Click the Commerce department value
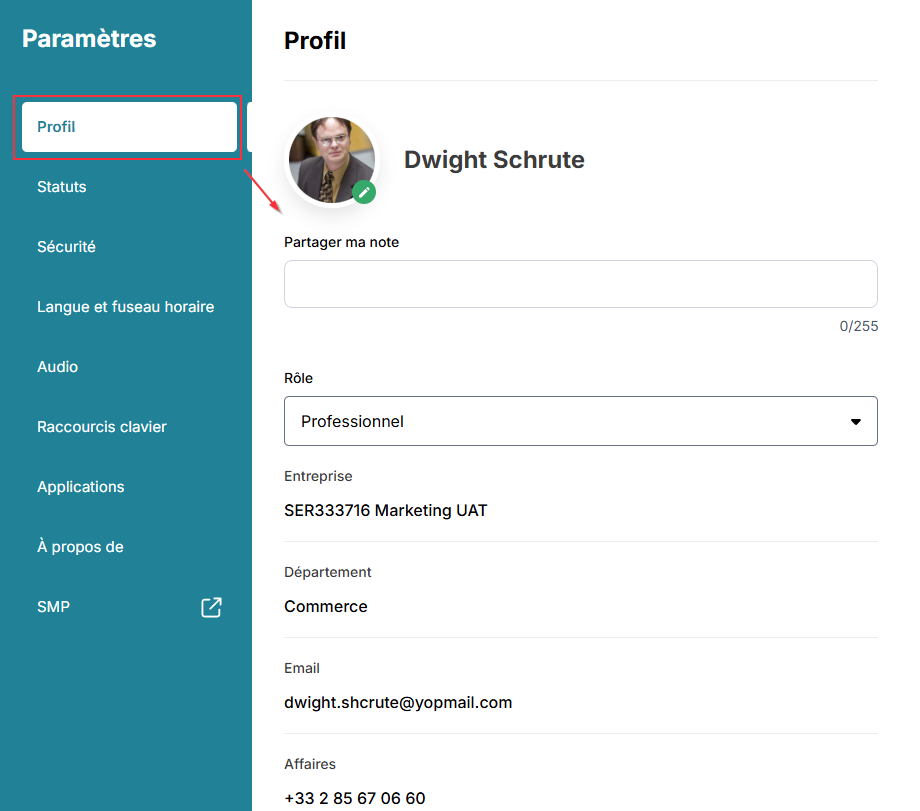920x811 pixels. [x=326, y=606]
